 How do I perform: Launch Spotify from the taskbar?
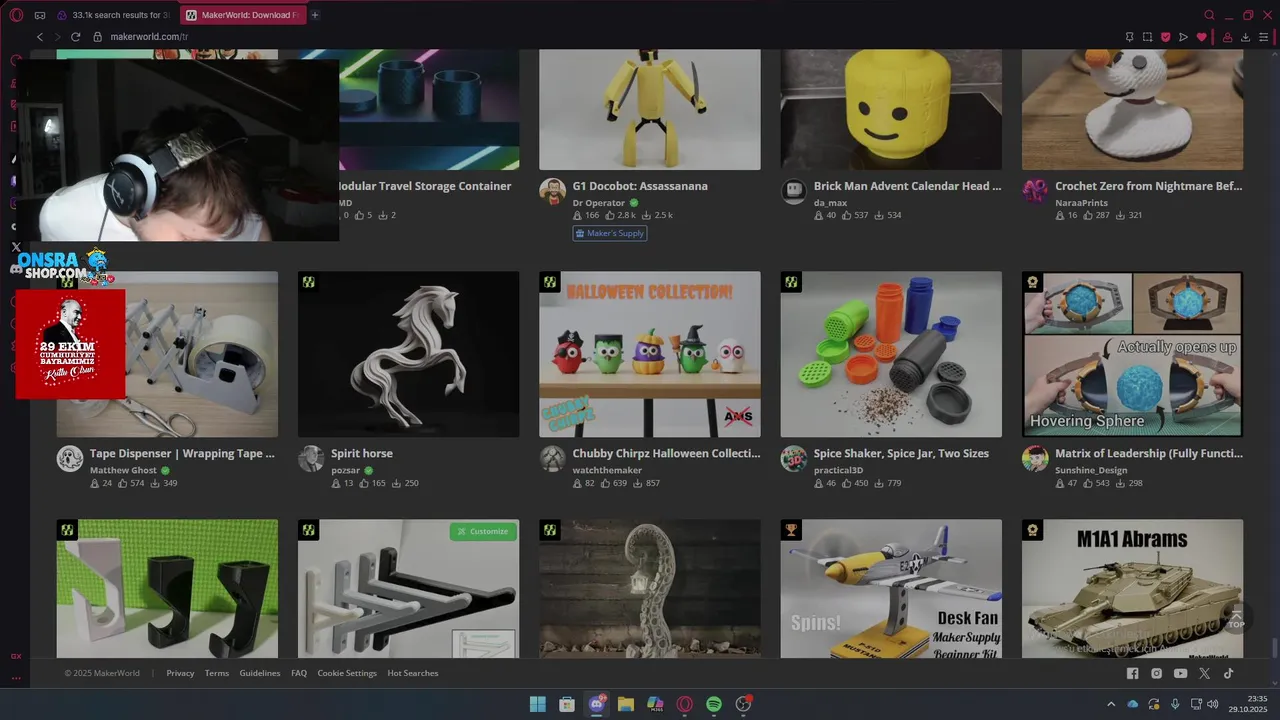point(714,704)
